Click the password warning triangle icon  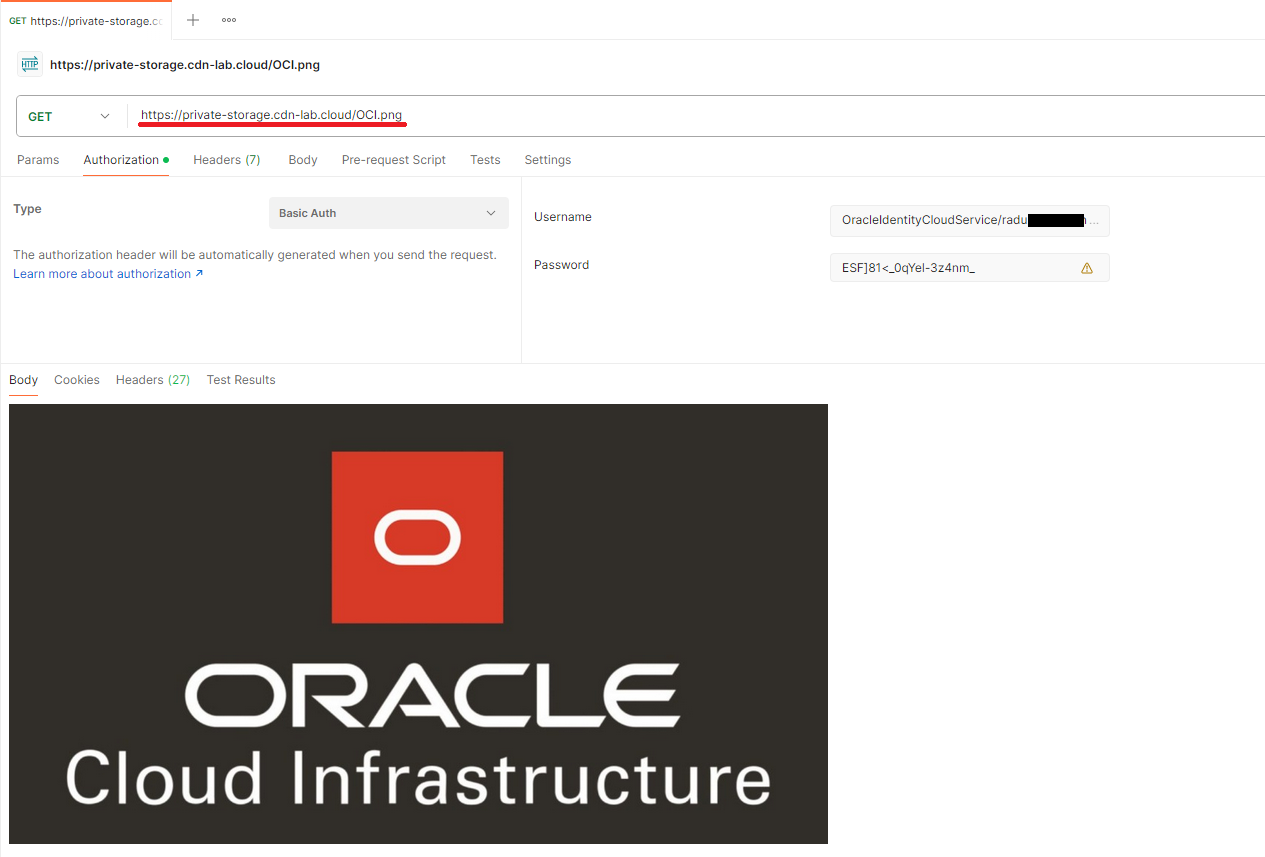pyautogui.click(x=1087, y=268)
